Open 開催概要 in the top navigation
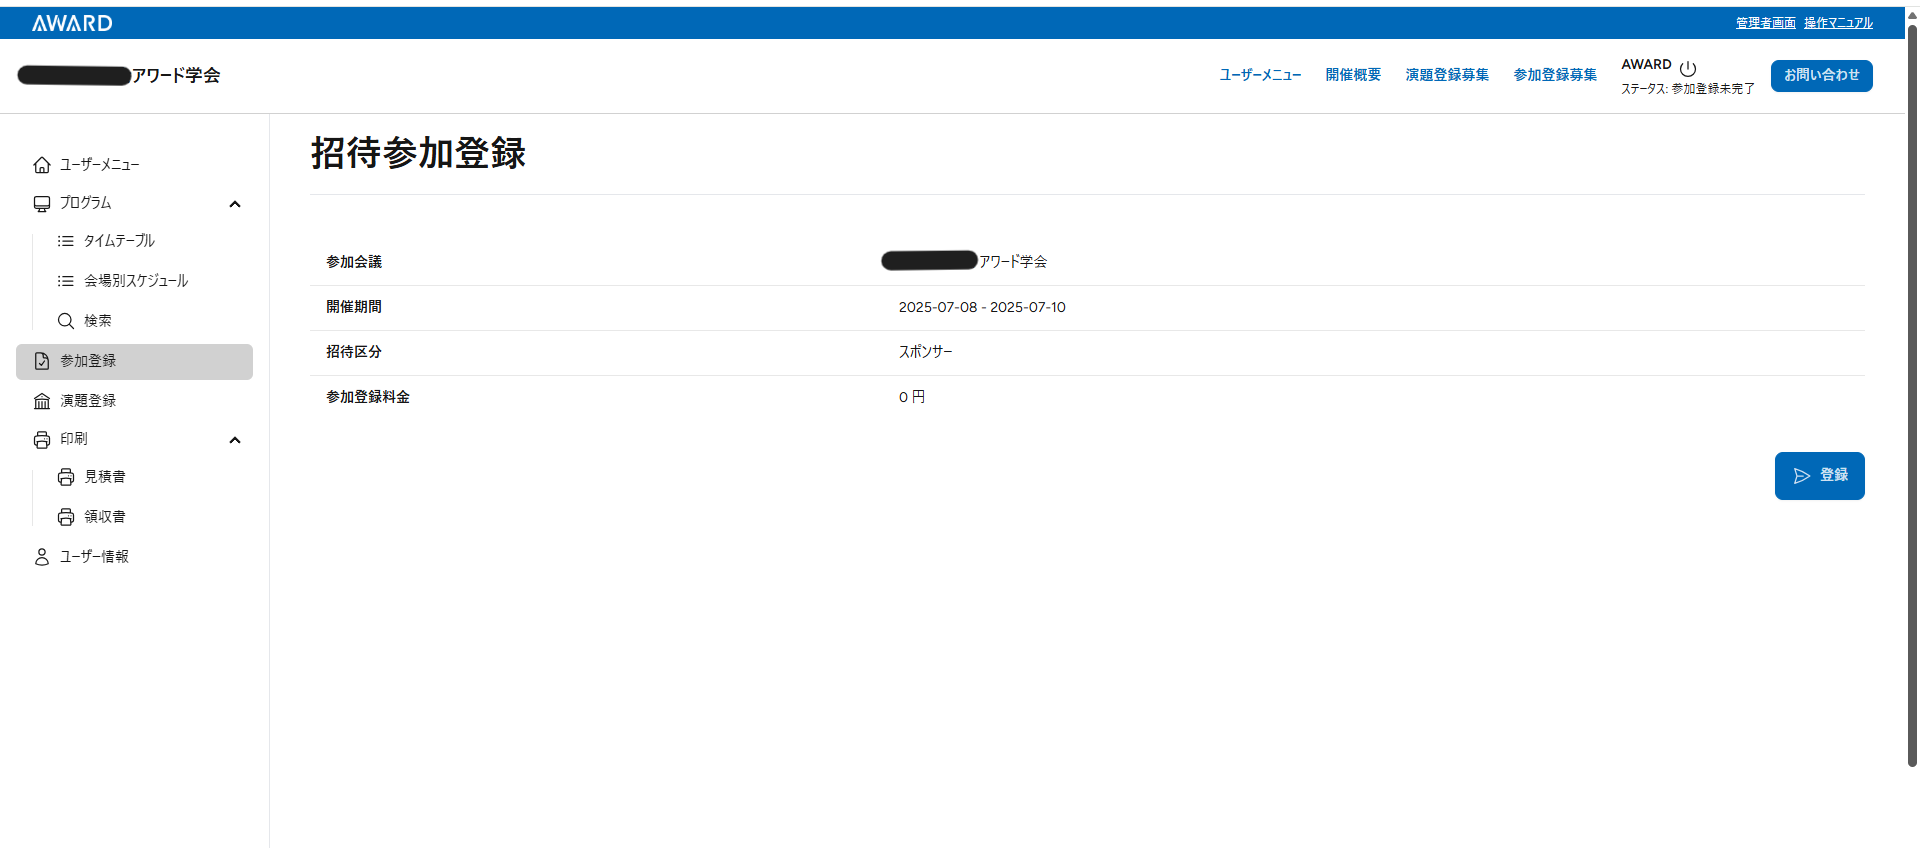The height and width of the screenshot is (848, 1920). click(x=1353, y=75)
